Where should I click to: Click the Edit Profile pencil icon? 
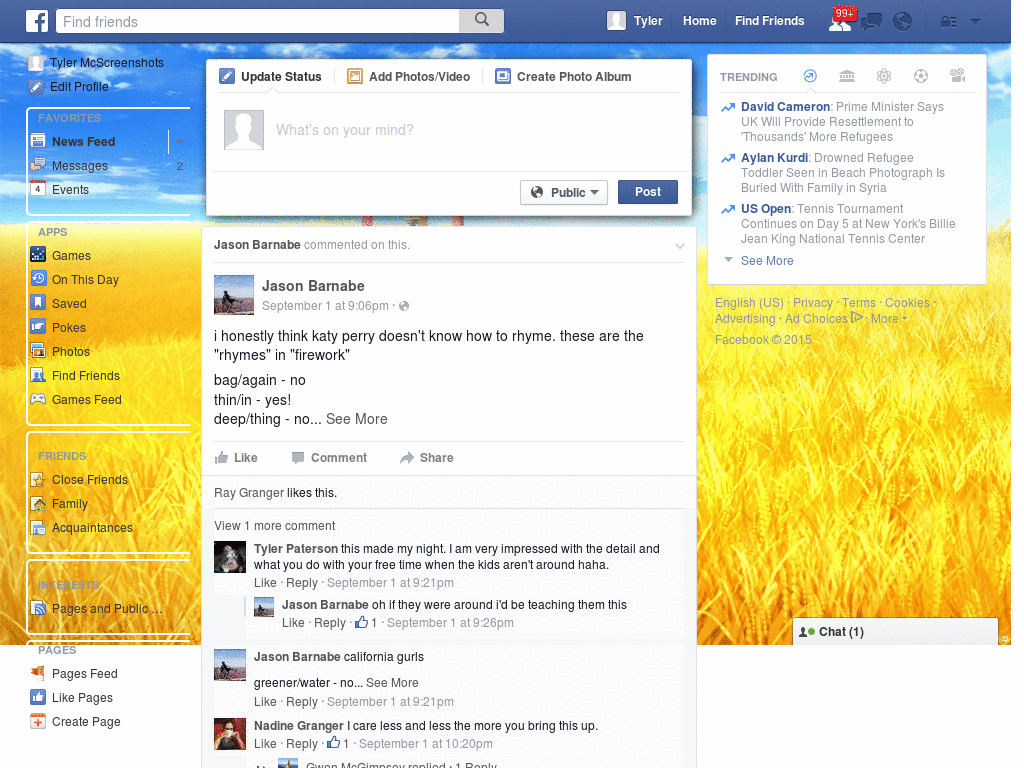(36, 87)
